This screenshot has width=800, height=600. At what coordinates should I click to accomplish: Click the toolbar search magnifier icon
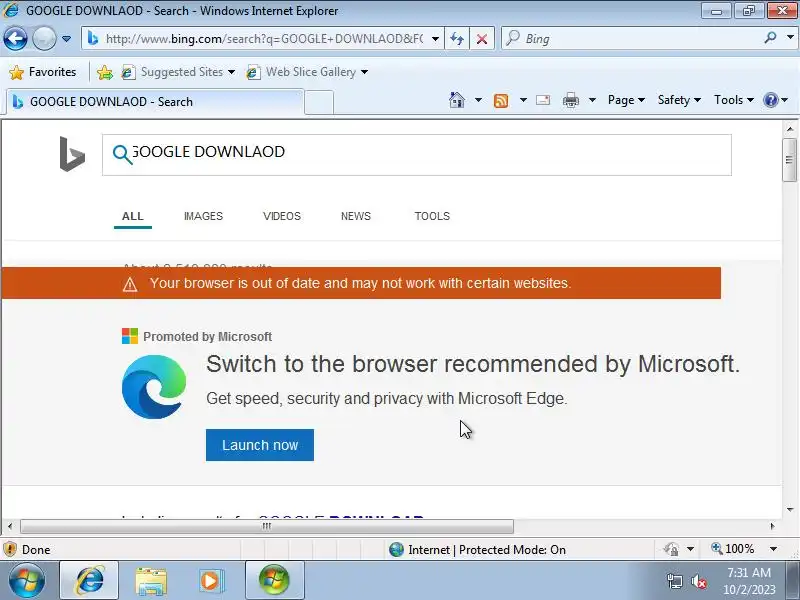click(x=770, y=38)
